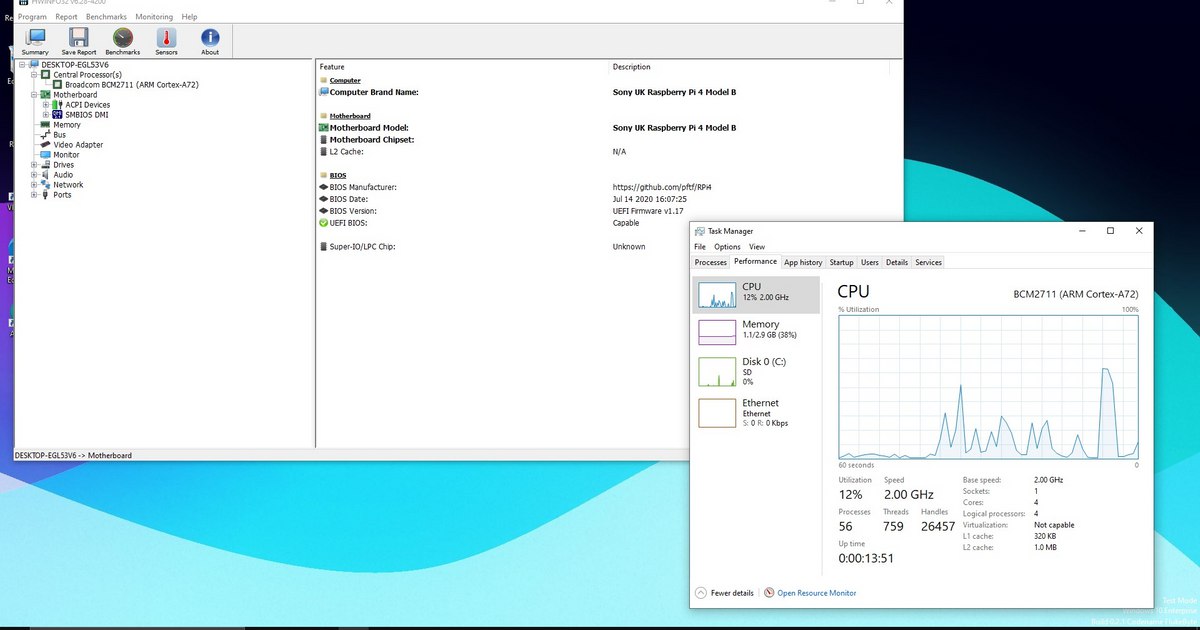Screen dimensions: 1200x630
Task: Open the Help menu in HWiNFO
Action: coord(190,17)
